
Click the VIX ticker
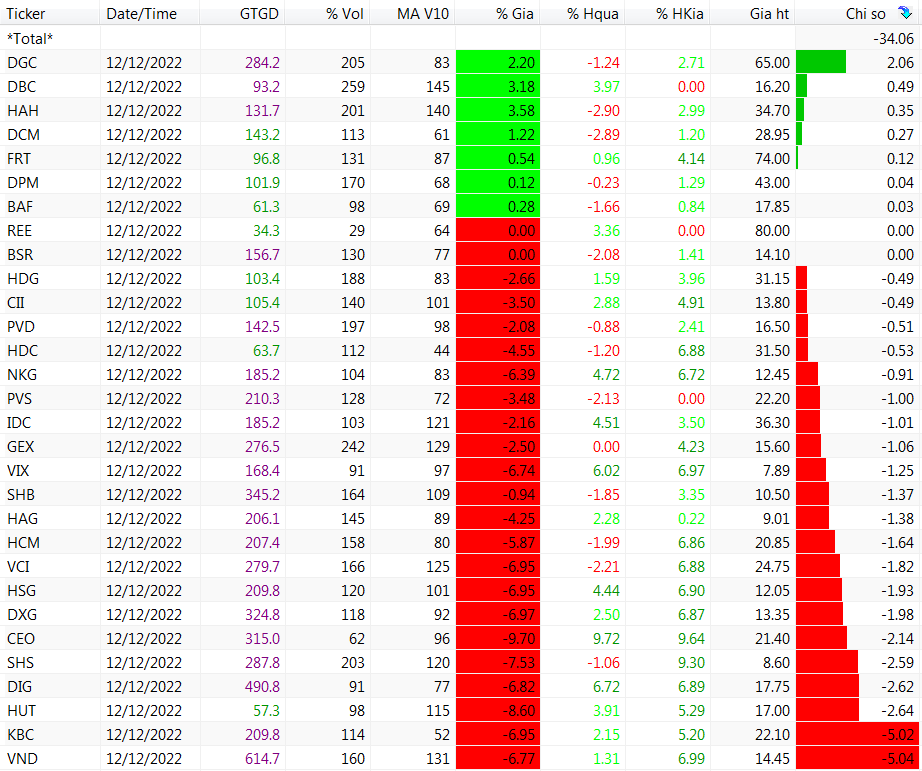(x=18, y=471)
